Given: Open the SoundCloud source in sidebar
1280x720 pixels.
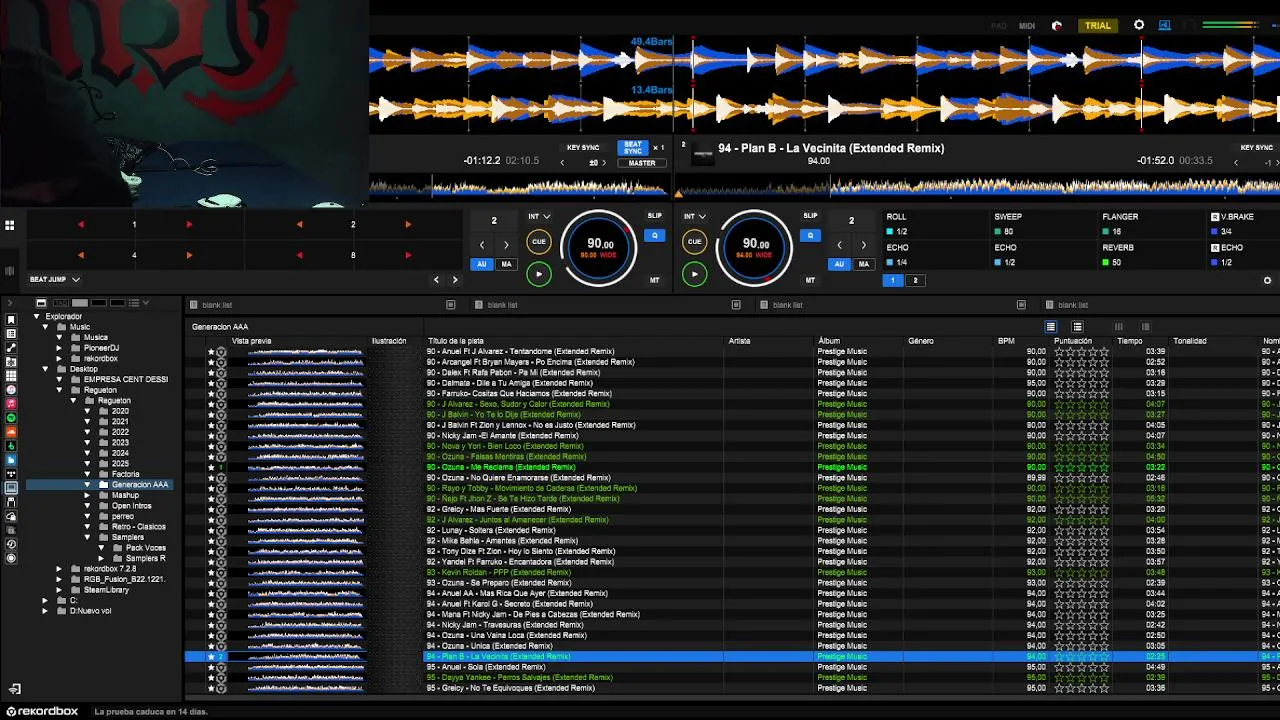Looking at the screenshot, I should pos(11,432).
